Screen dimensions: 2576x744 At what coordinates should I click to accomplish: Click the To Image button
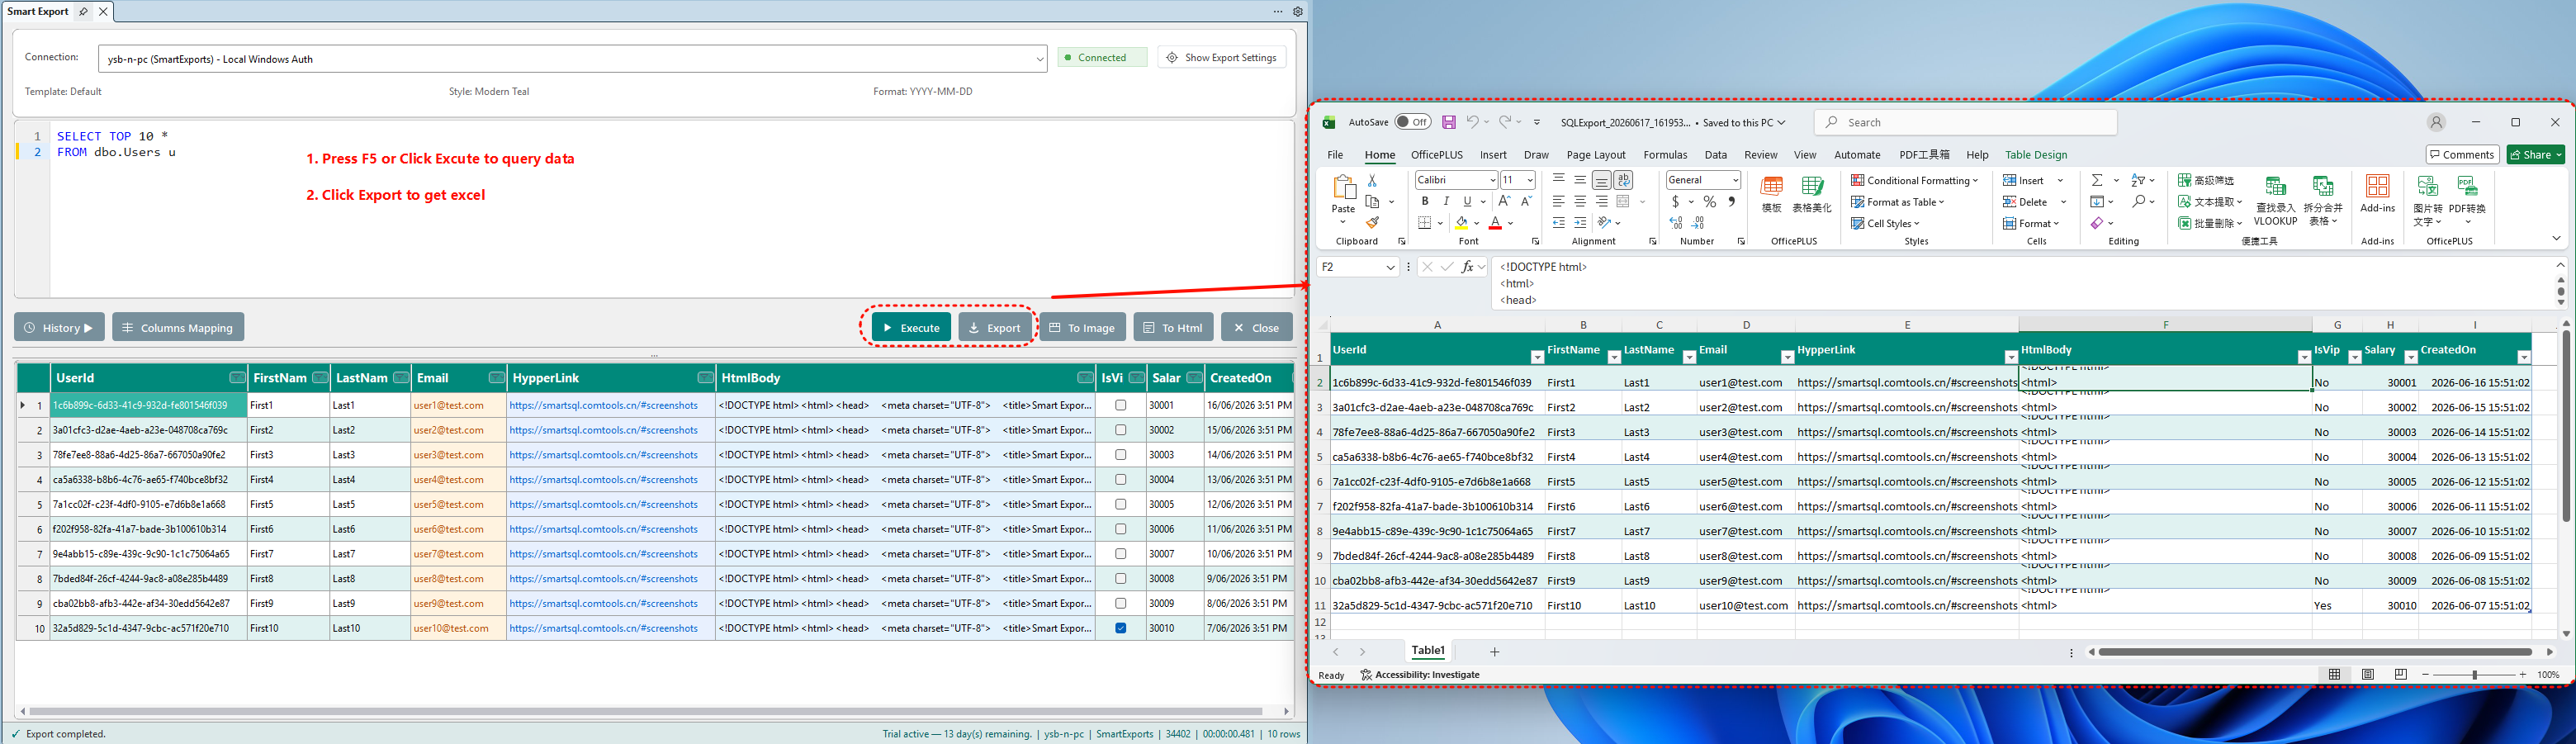(1082, 327)
